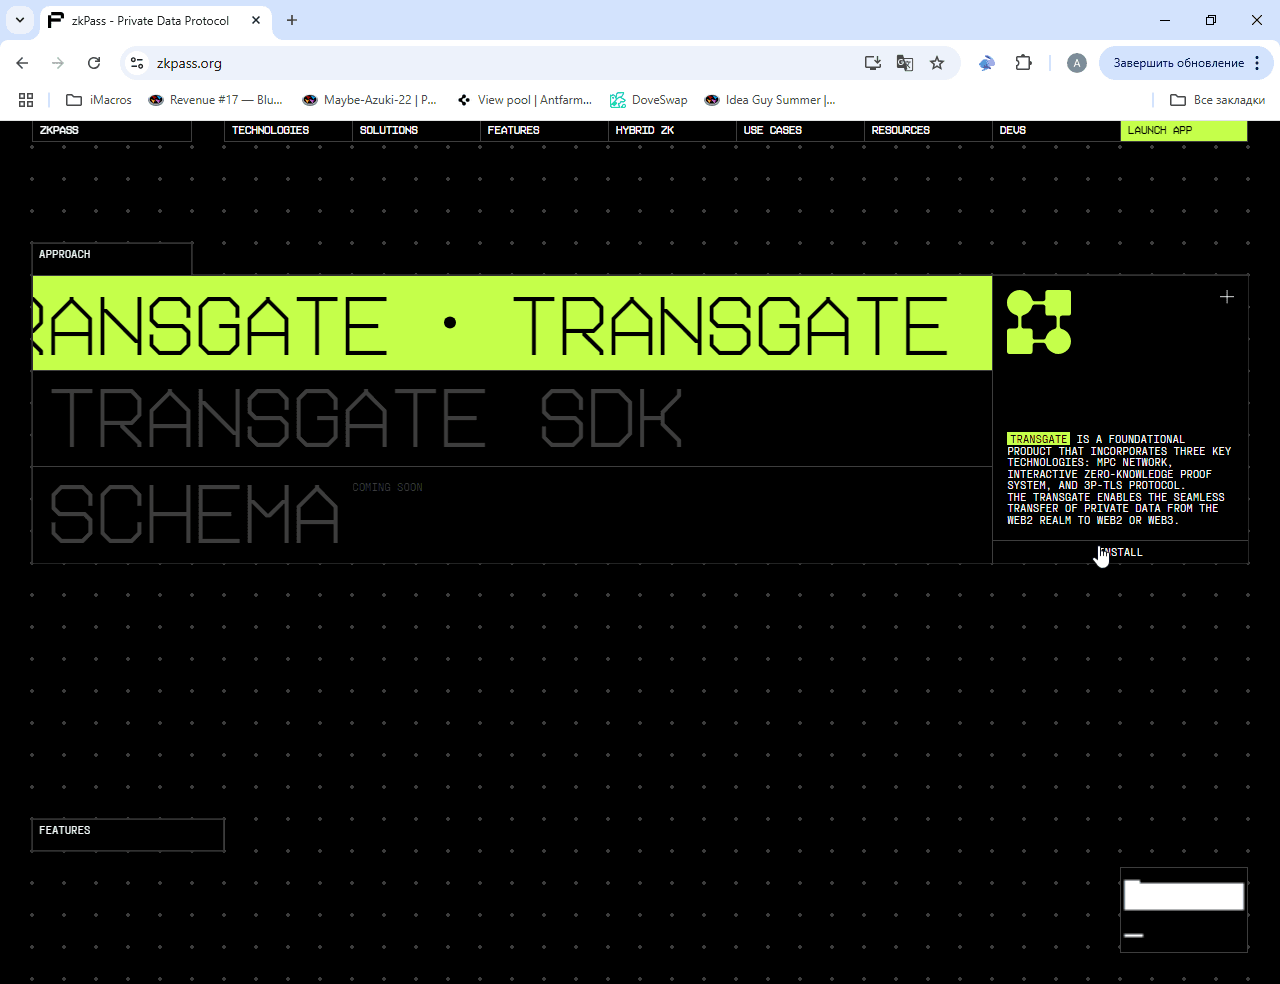Image resolution: width=1280 pixels, height=984 pixels.
Task: Open a new browser tab
Action: (x=292, y=20)
